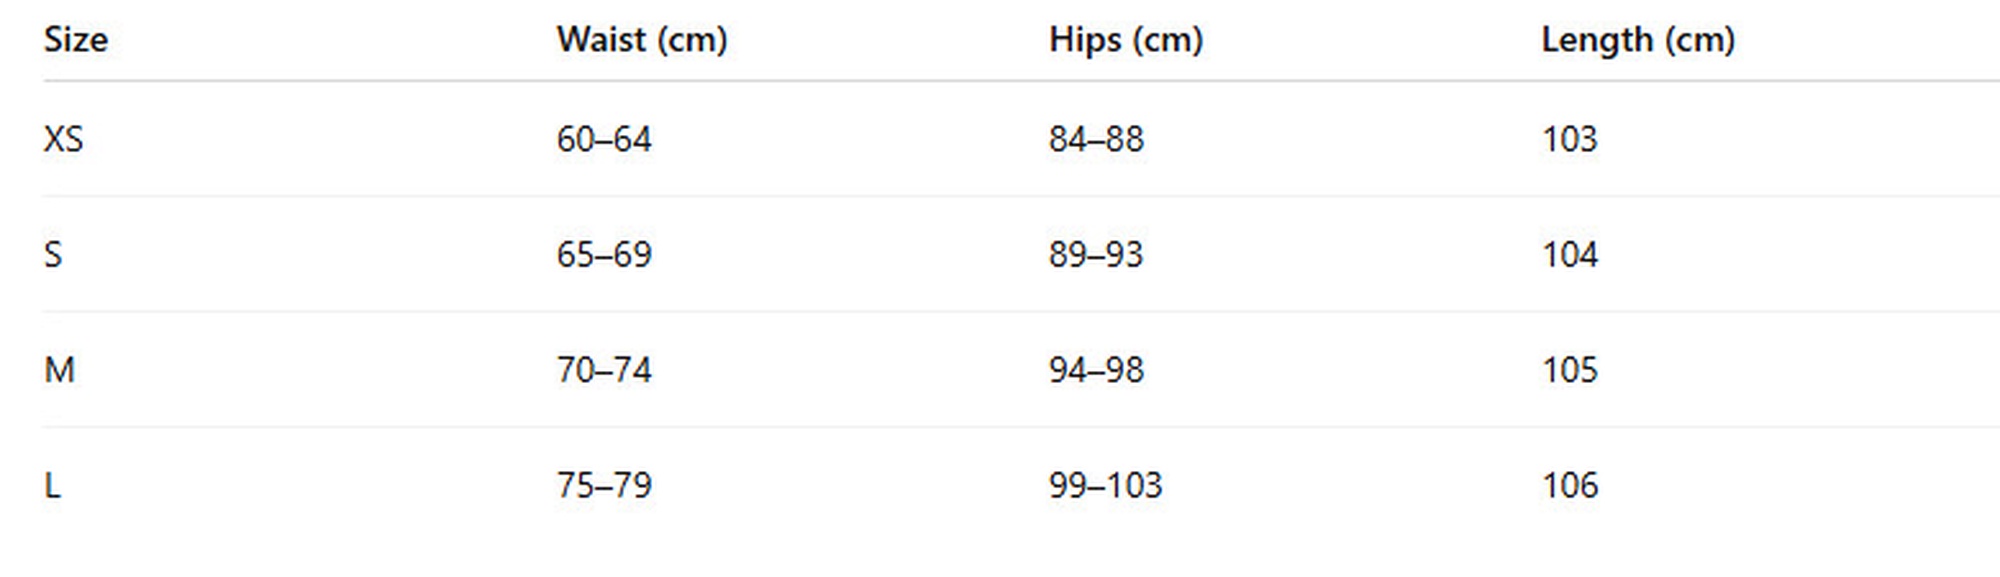This screenshot has width=2000, height=577.
Task: Click hips value 84–88
Action: click(1096, 139)
